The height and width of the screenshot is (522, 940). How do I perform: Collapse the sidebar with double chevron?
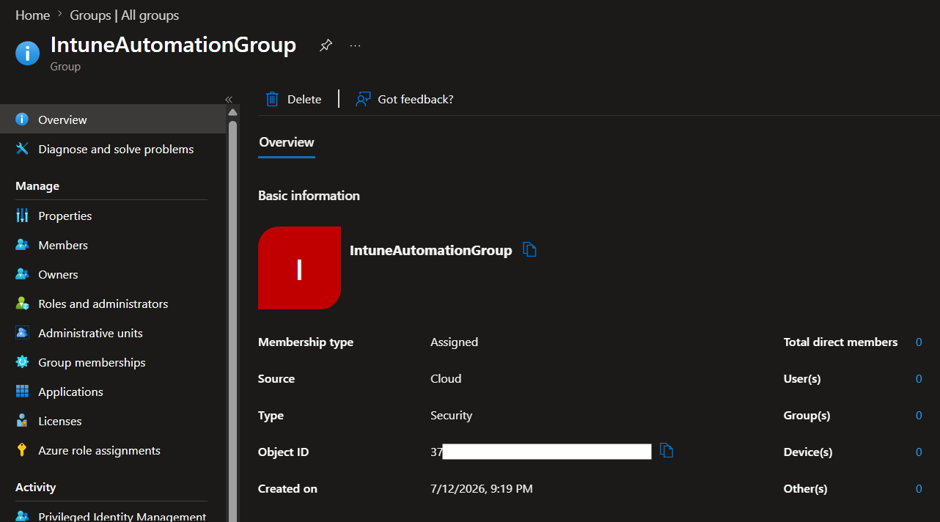coord(228,99)
